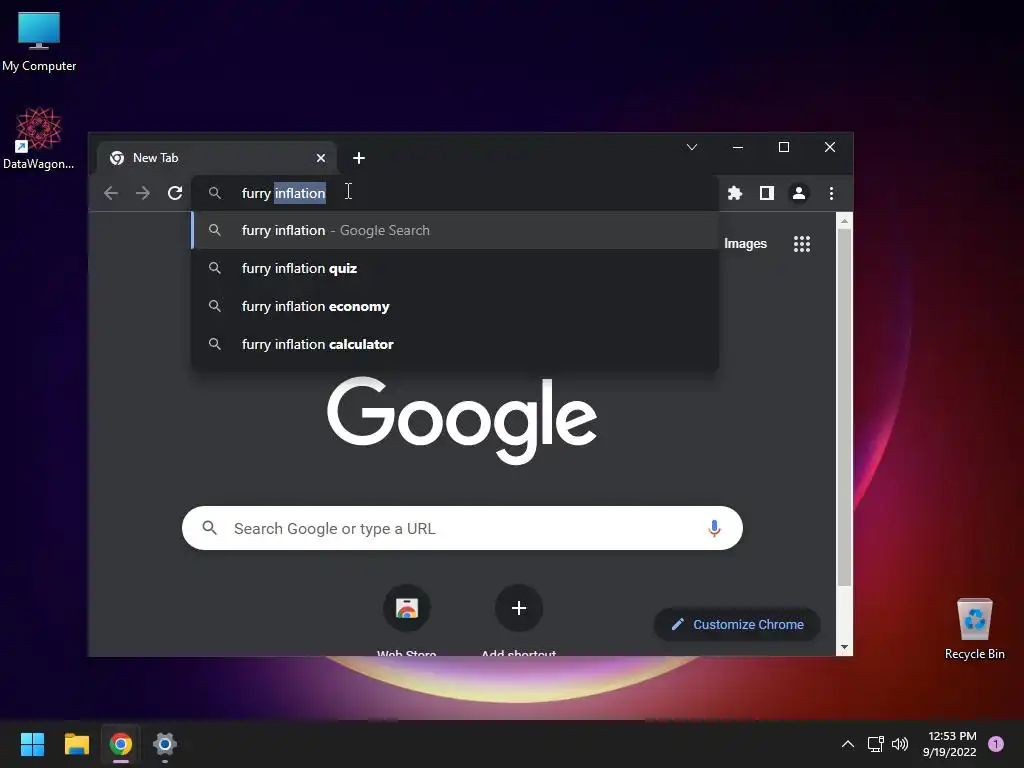Click the volume speaker tray icon

(900, 744)
